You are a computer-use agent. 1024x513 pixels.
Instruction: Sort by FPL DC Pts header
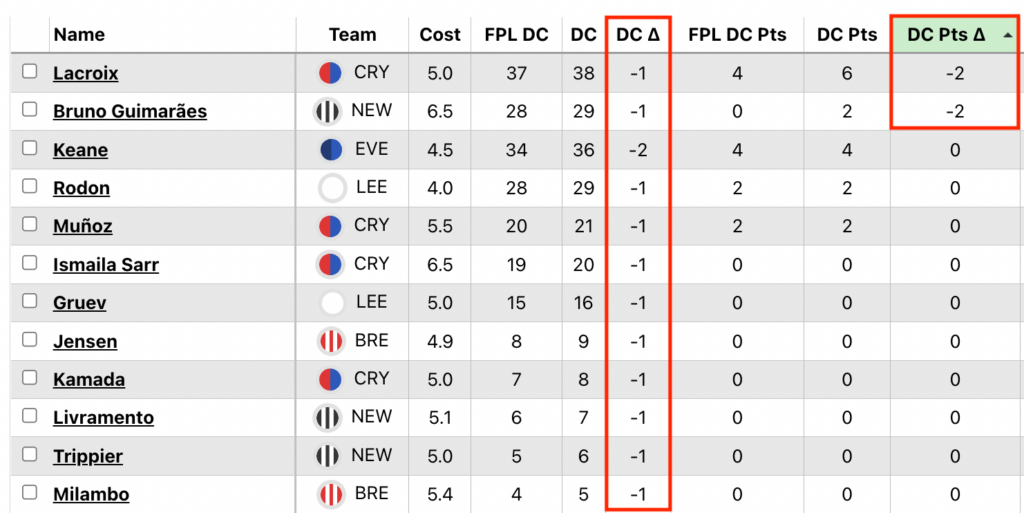point(737,35)
